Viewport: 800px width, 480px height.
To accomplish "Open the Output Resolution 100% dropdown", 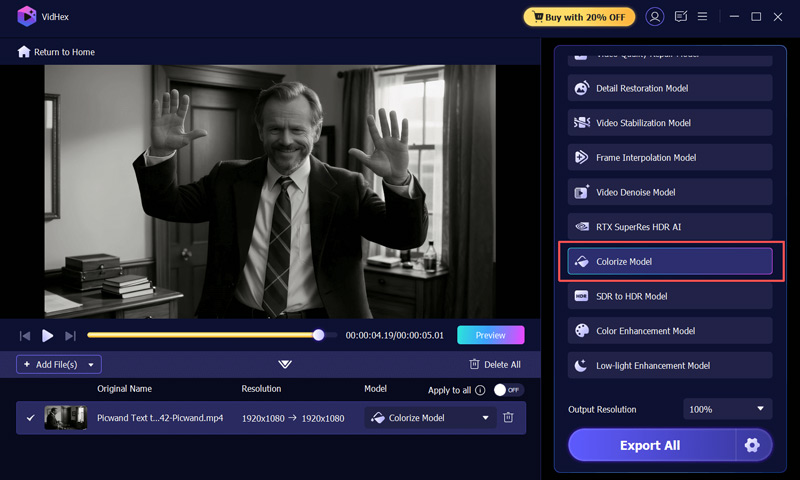I will coord(728,409).
